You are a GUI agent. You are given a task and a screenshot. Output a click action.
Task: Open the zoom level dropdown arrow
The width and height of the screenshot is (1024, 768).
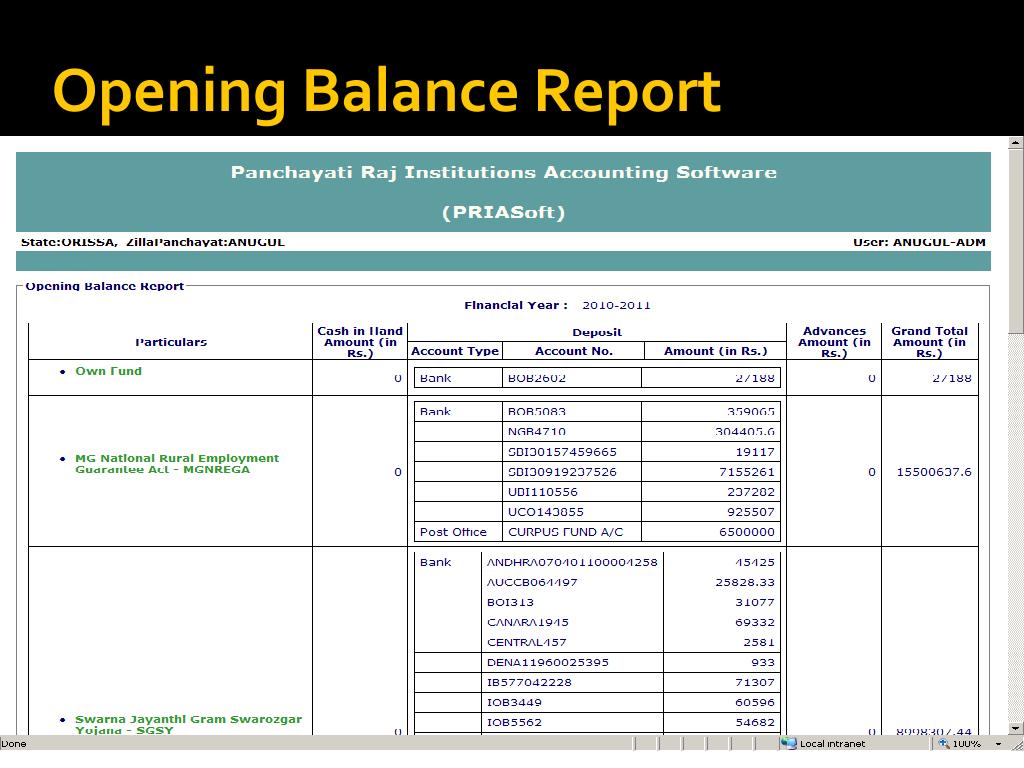(998, 744)
